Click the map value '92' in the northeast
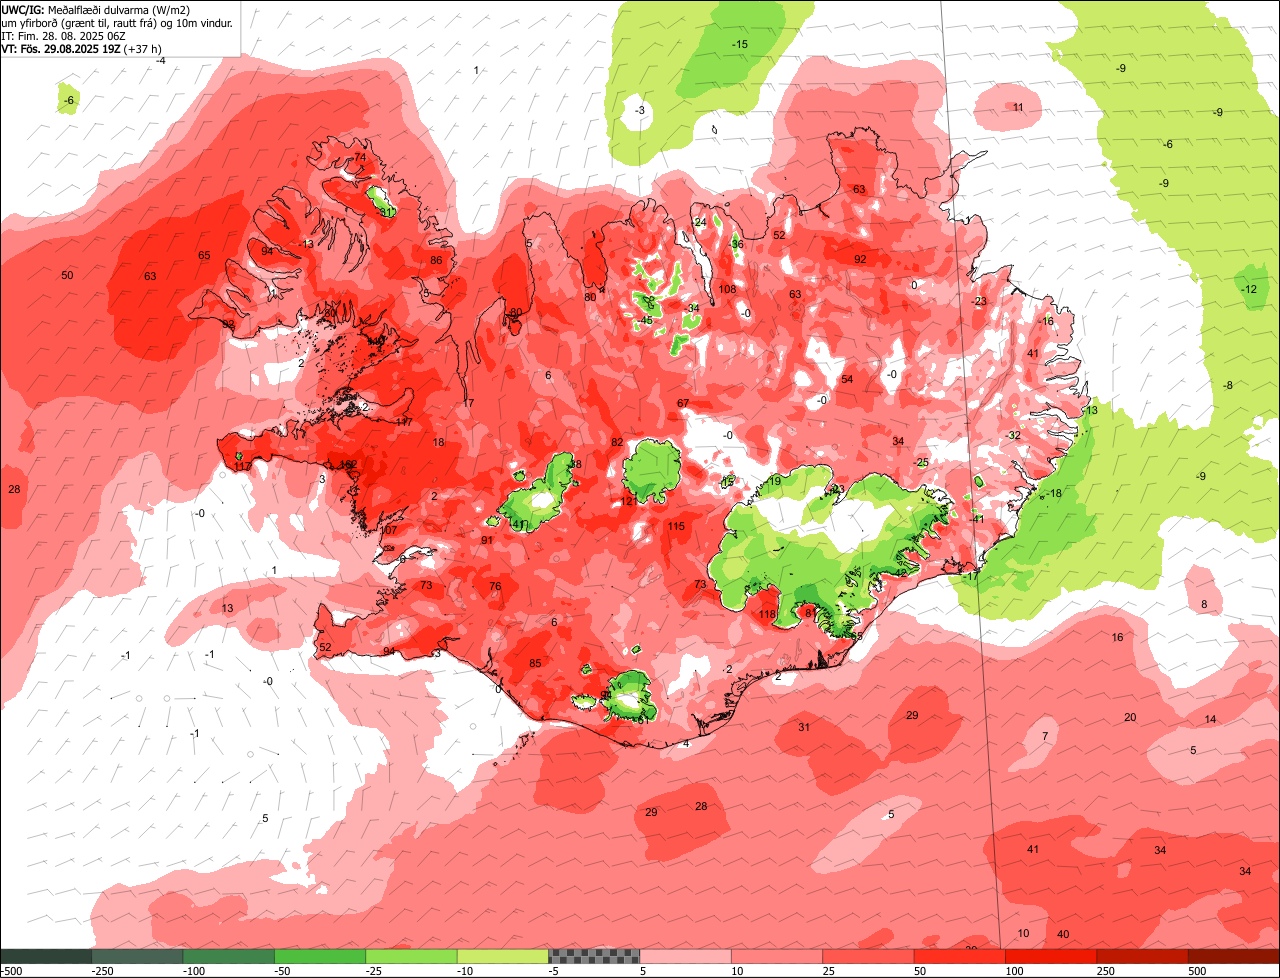 860,259
